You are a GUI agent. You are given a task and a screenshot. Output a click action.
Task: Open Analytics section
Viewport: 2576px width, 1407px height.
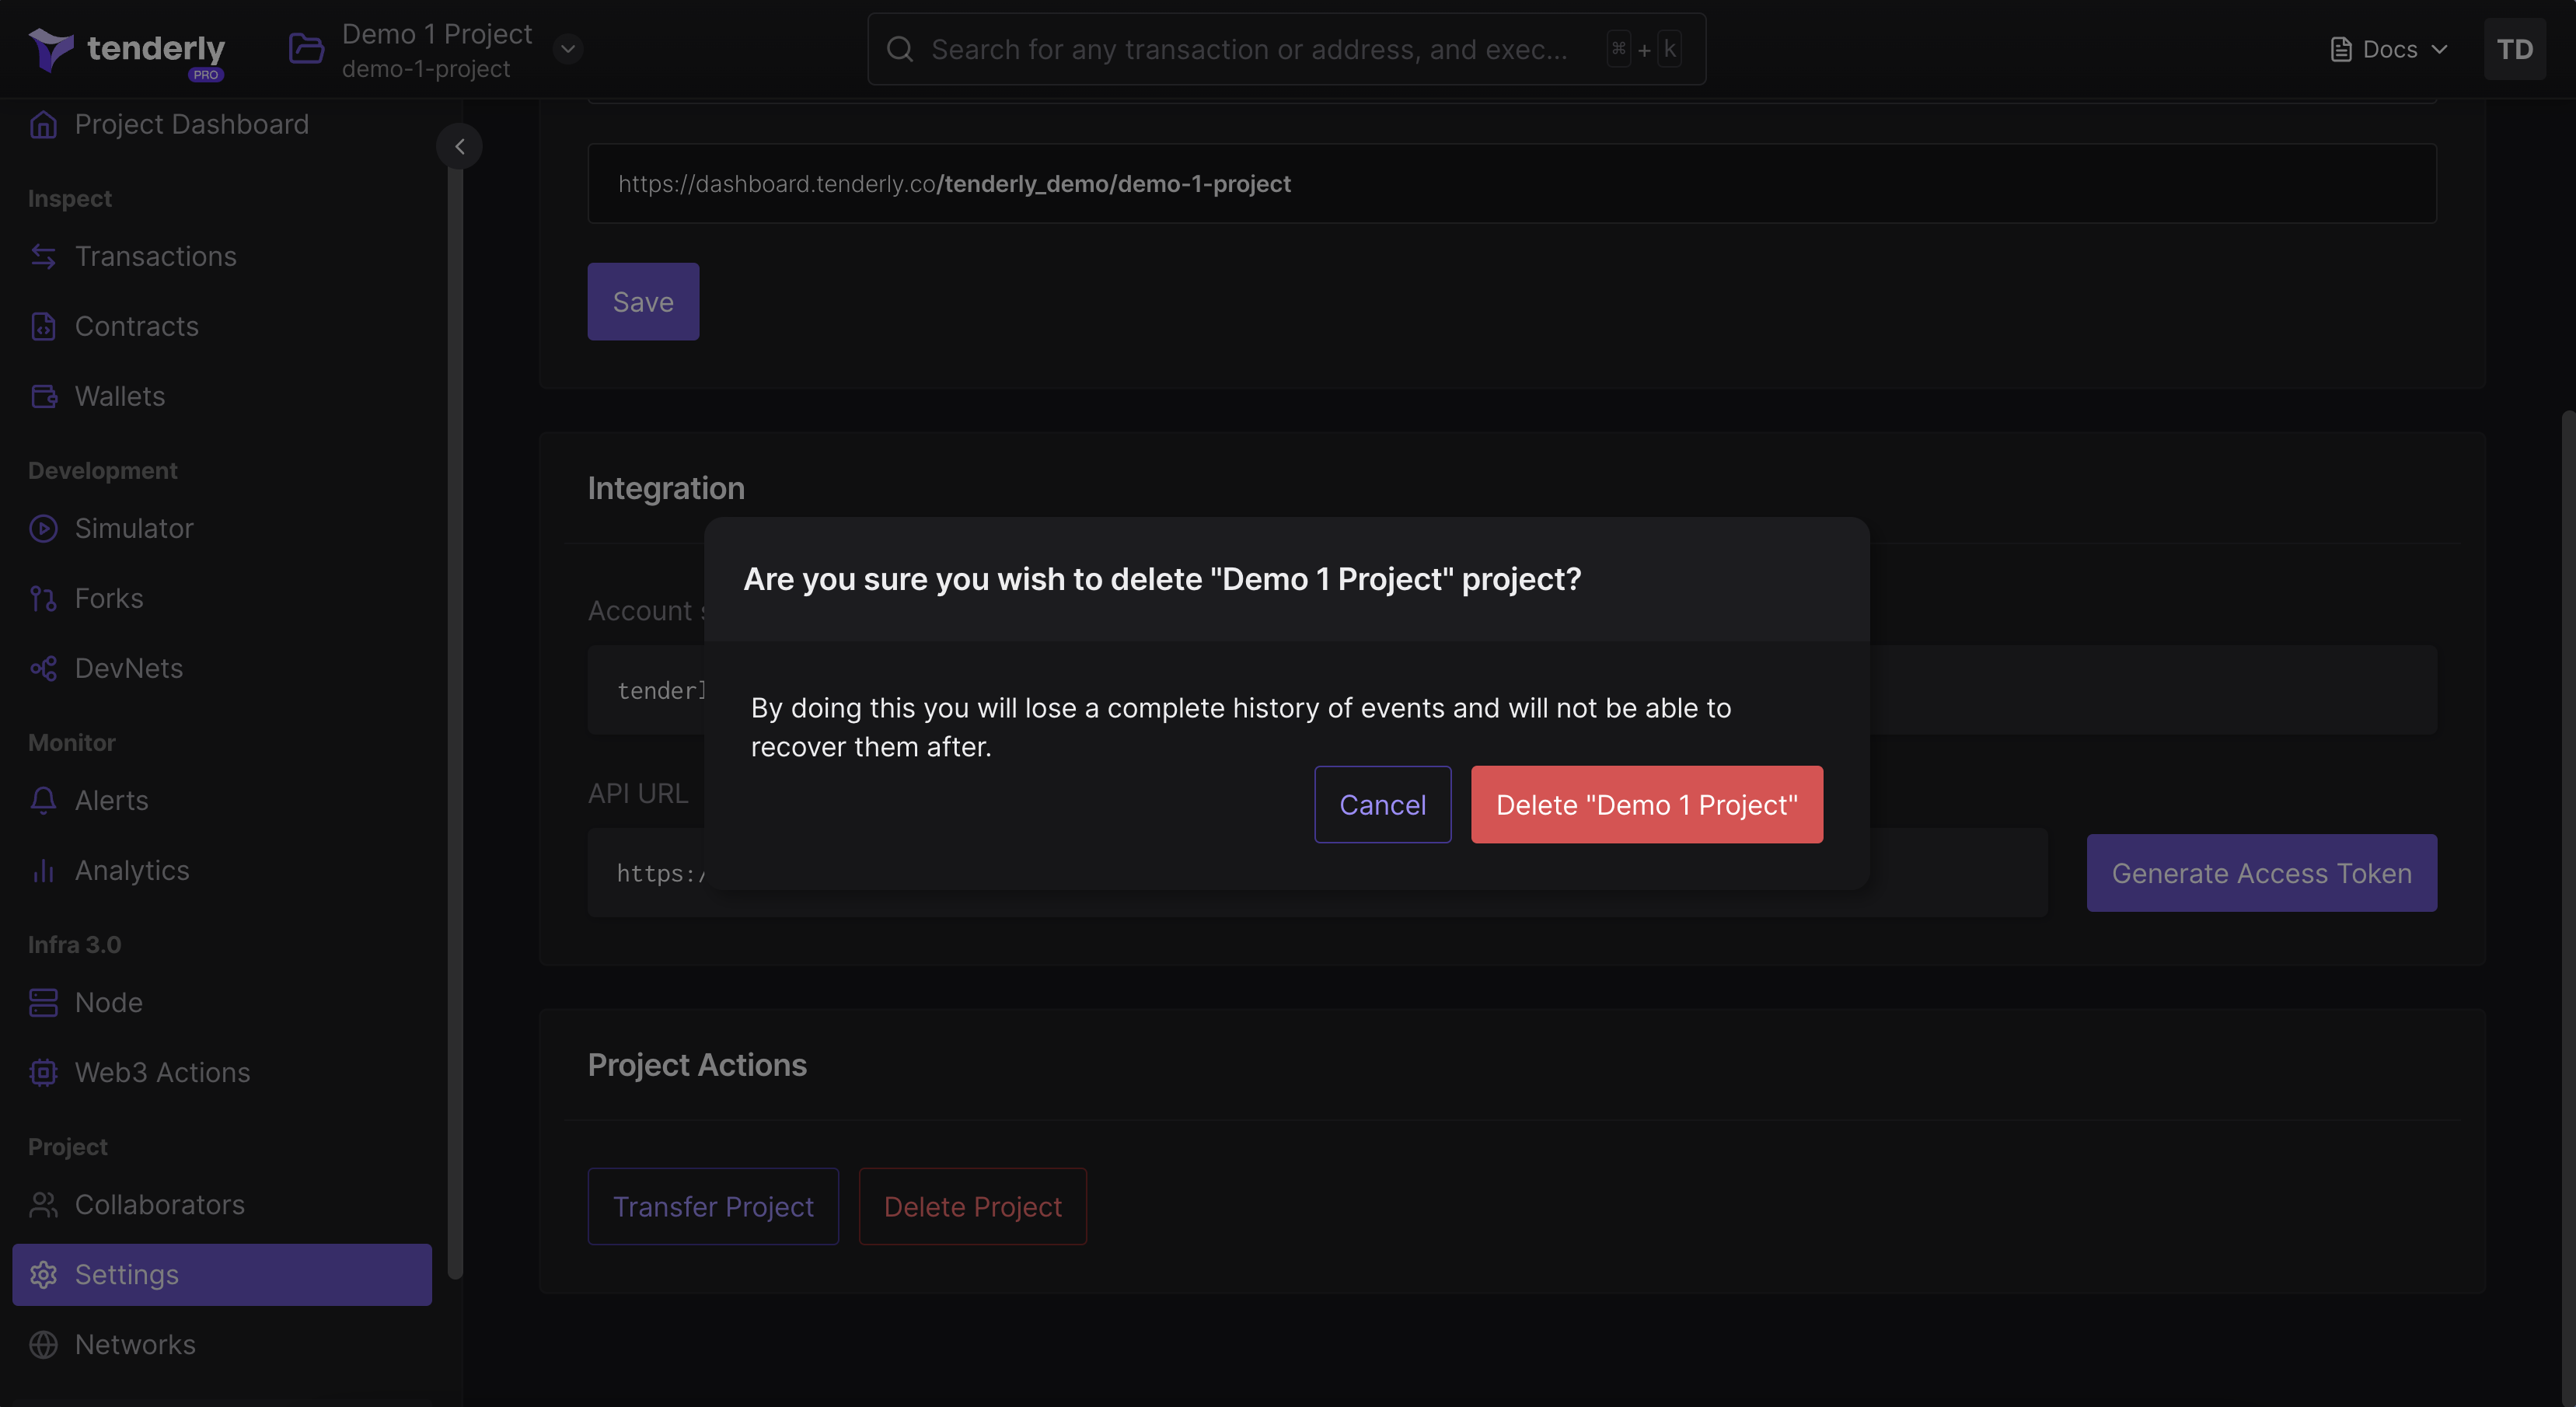132,870
